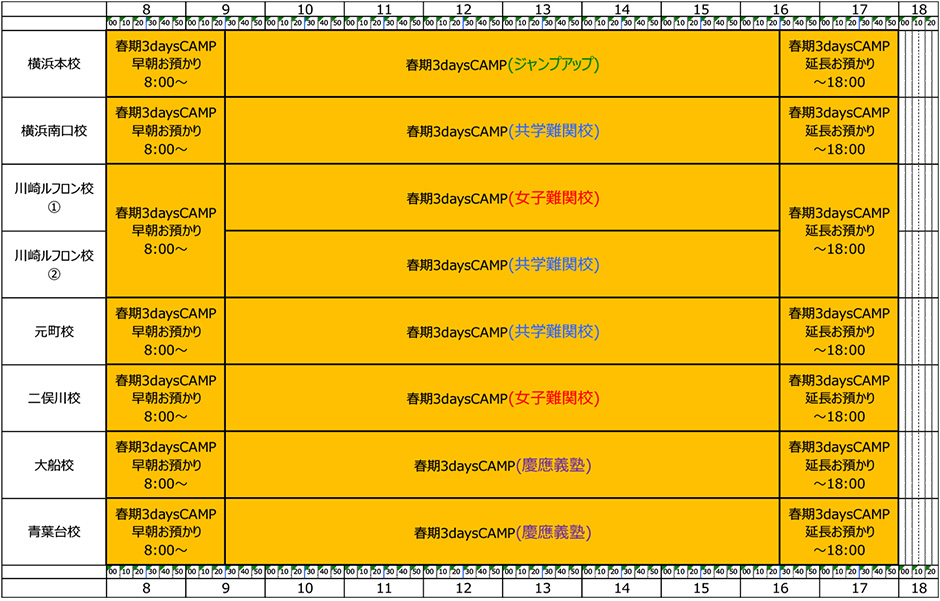
Task: Open 共学難関校 camp block for 川崎ルフロン校②
Action: [502, 264]
